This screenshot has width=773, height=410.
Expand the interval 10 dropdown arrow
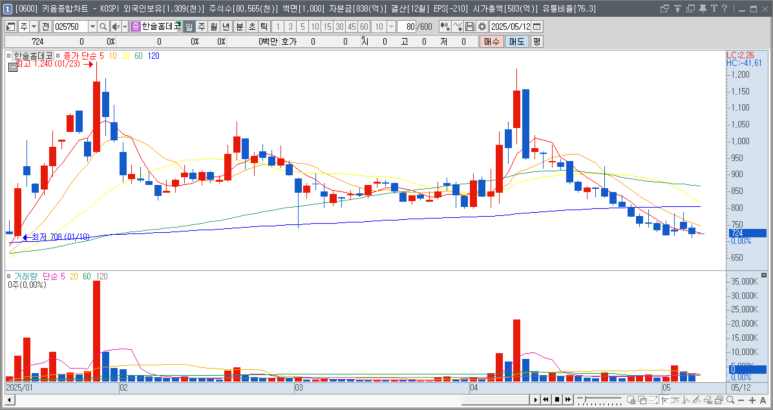pyautogui.click(x=391, y=27)
